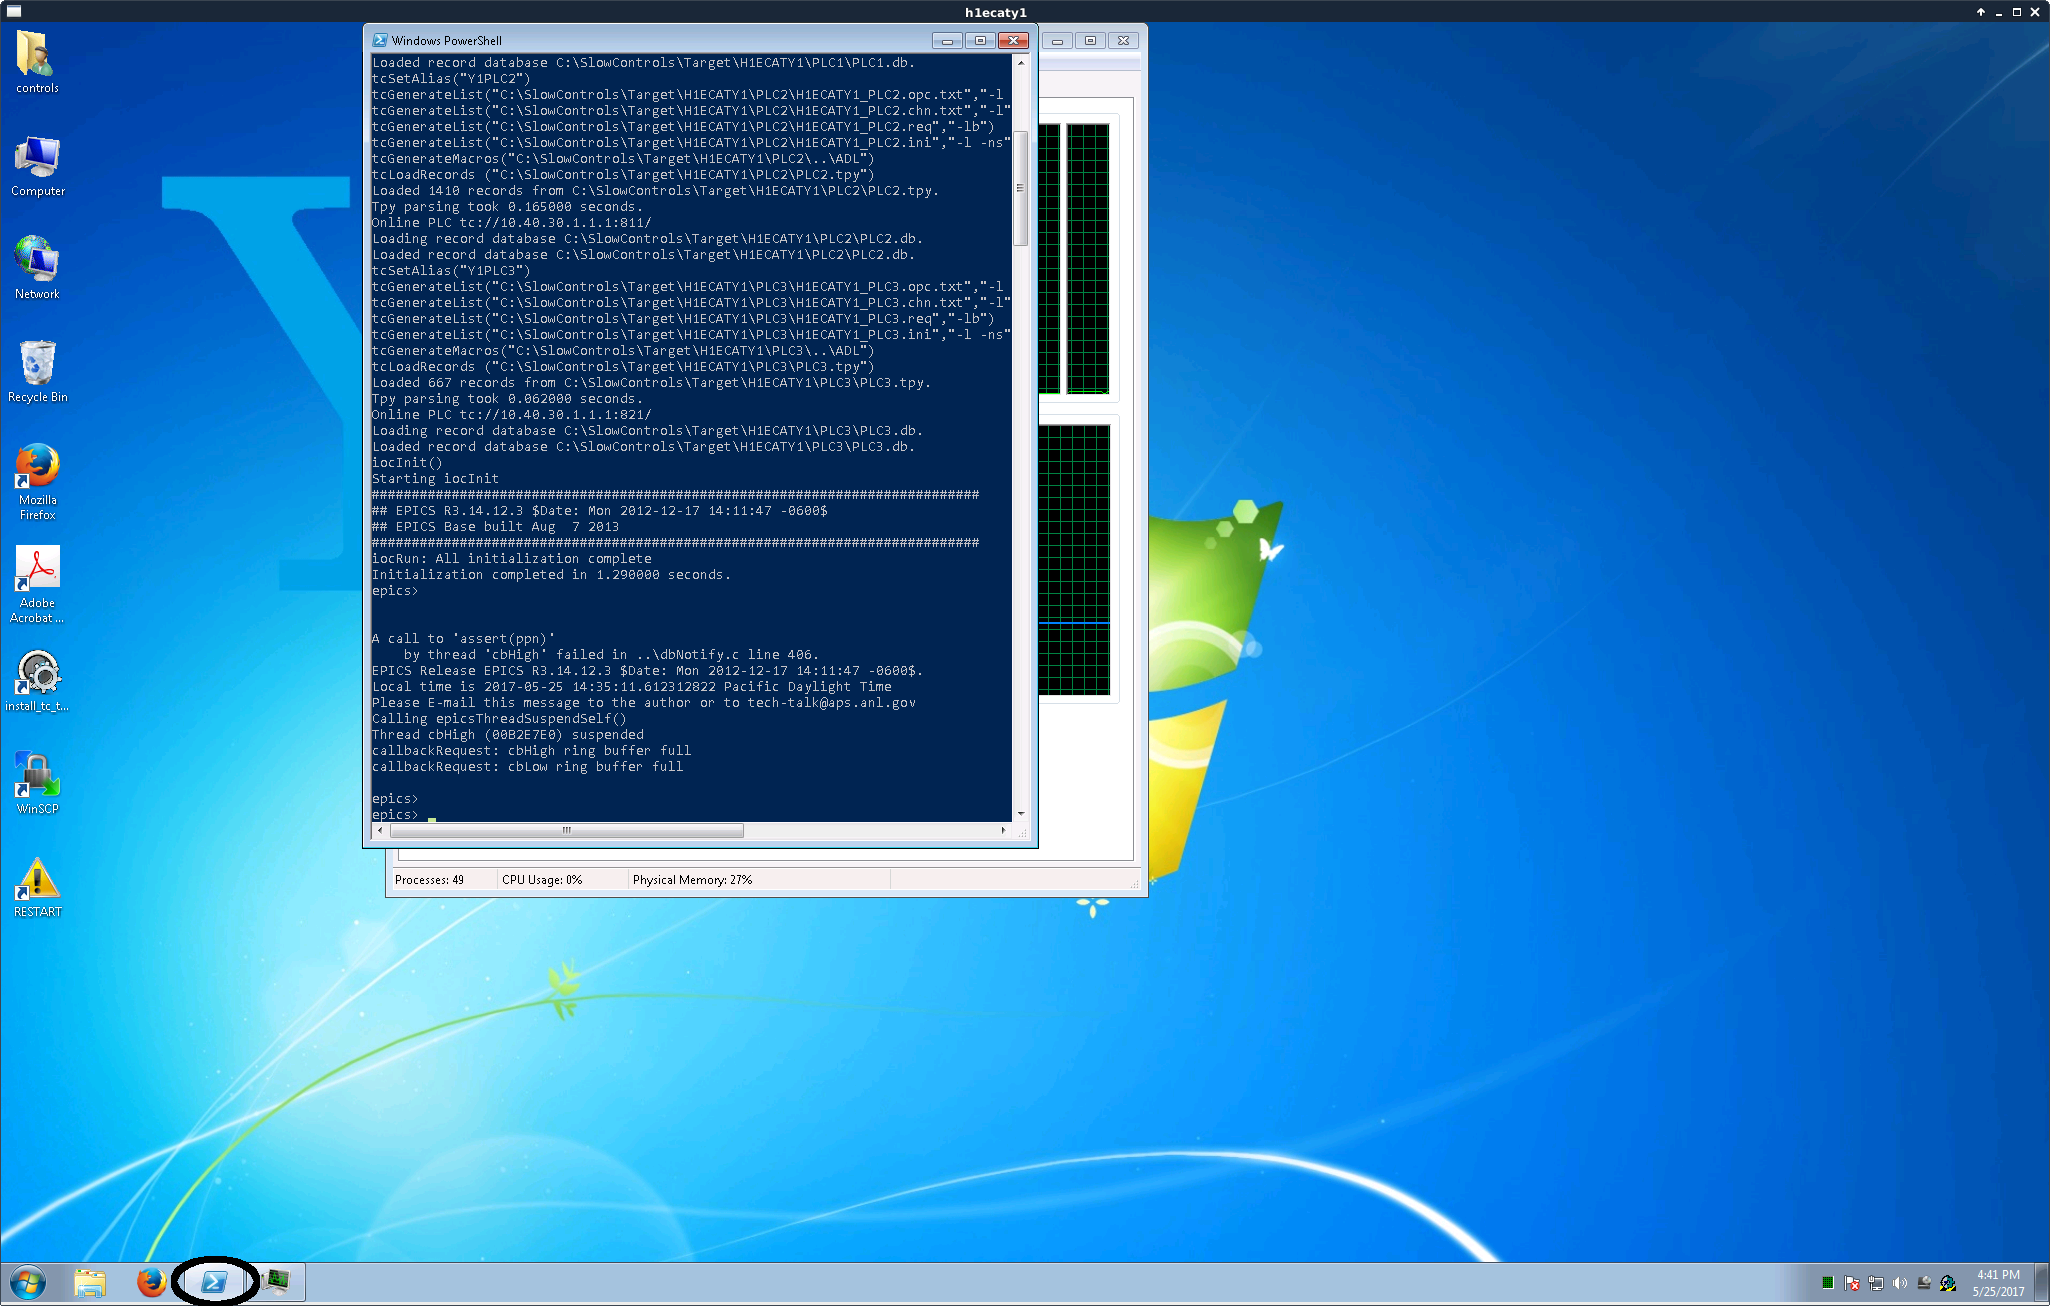2050x1306 pixels.
Task: Click 'callbackRequest: cbLow ring buffer full' line
Action: tap(527, 767)
